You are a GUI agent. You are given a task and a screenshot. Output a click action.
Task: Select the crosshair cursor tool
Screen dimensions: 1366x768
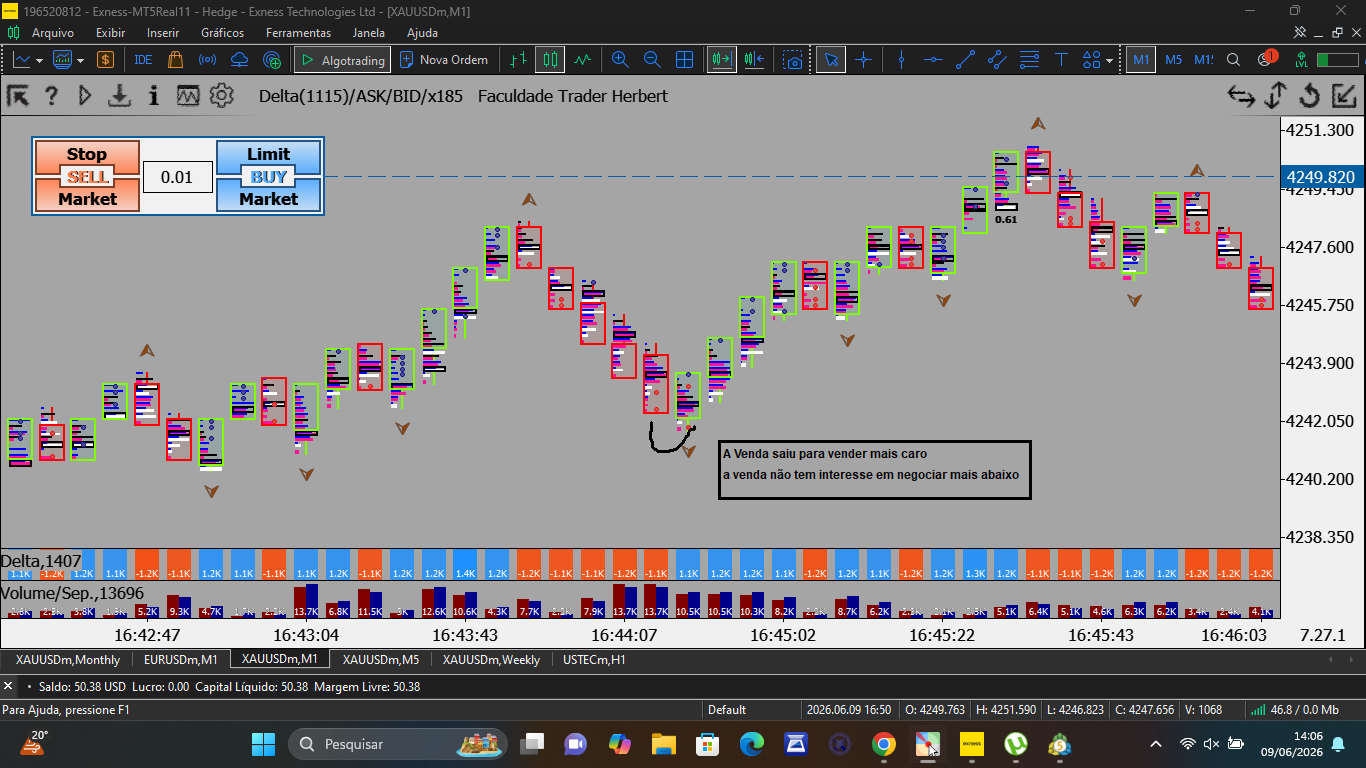(863, 60)
